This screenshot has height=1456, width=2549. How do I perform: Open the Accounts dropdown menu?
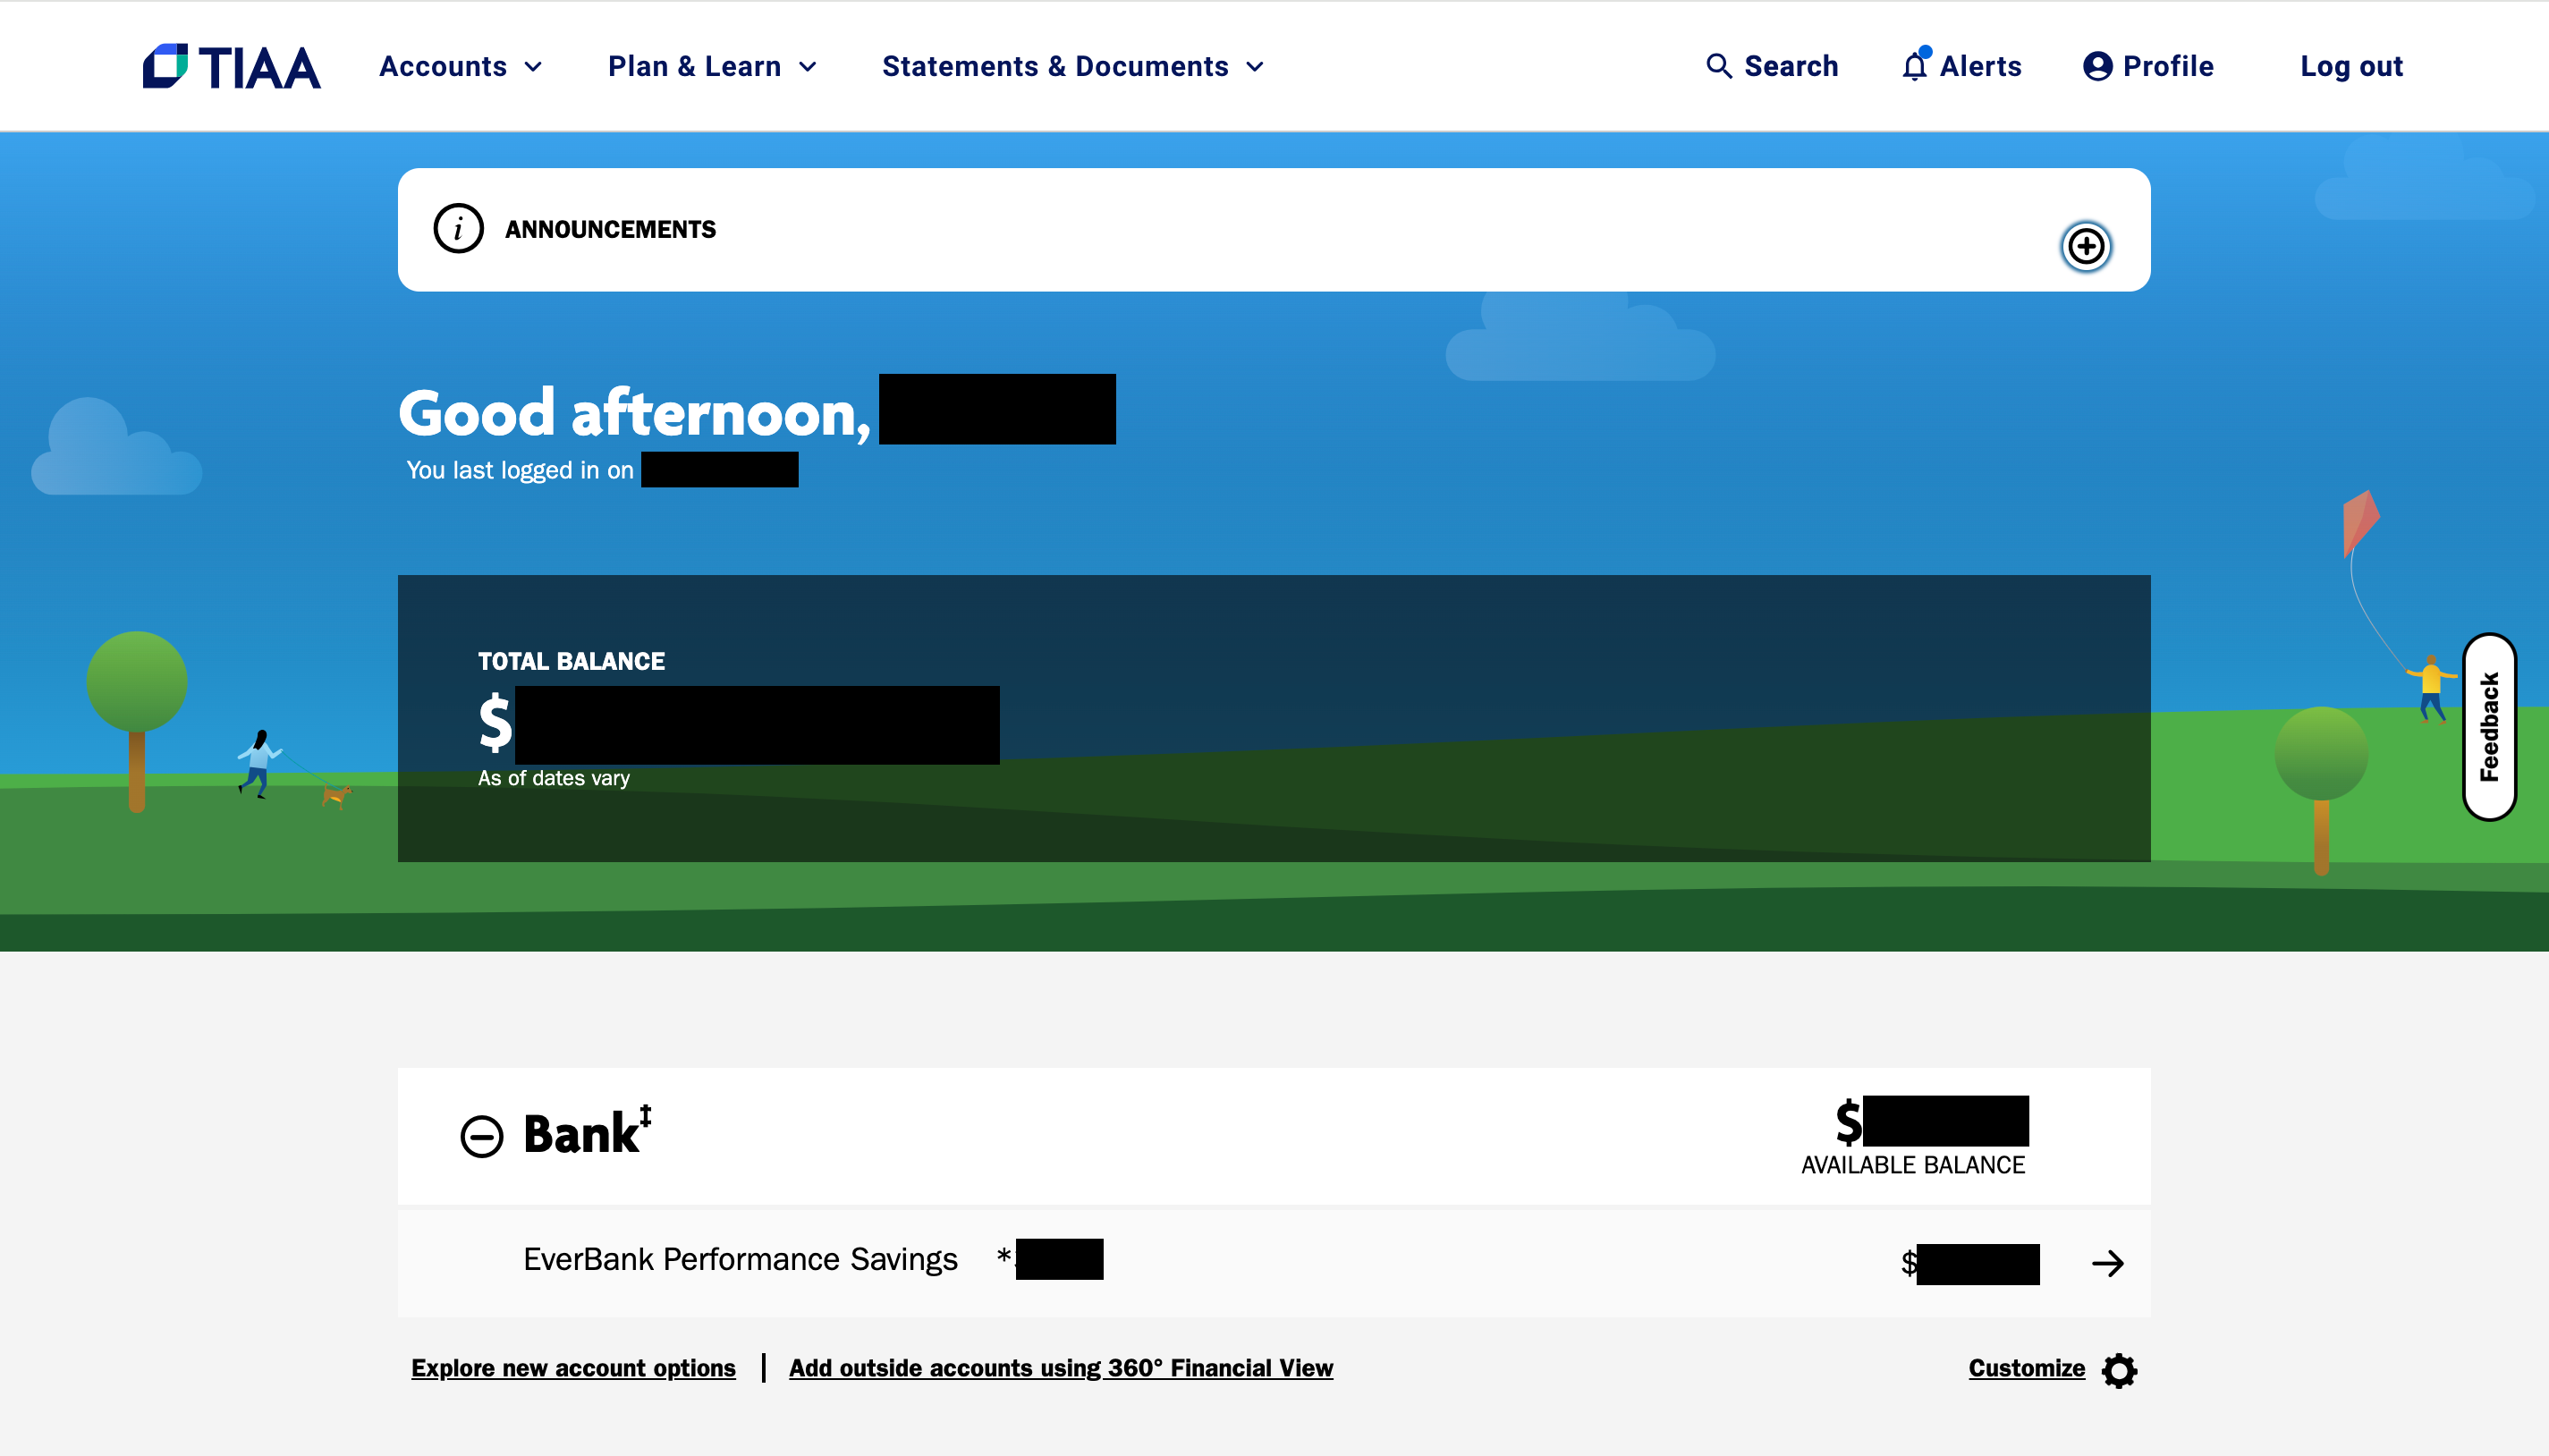pyautogui.click(x=460, y=66)
